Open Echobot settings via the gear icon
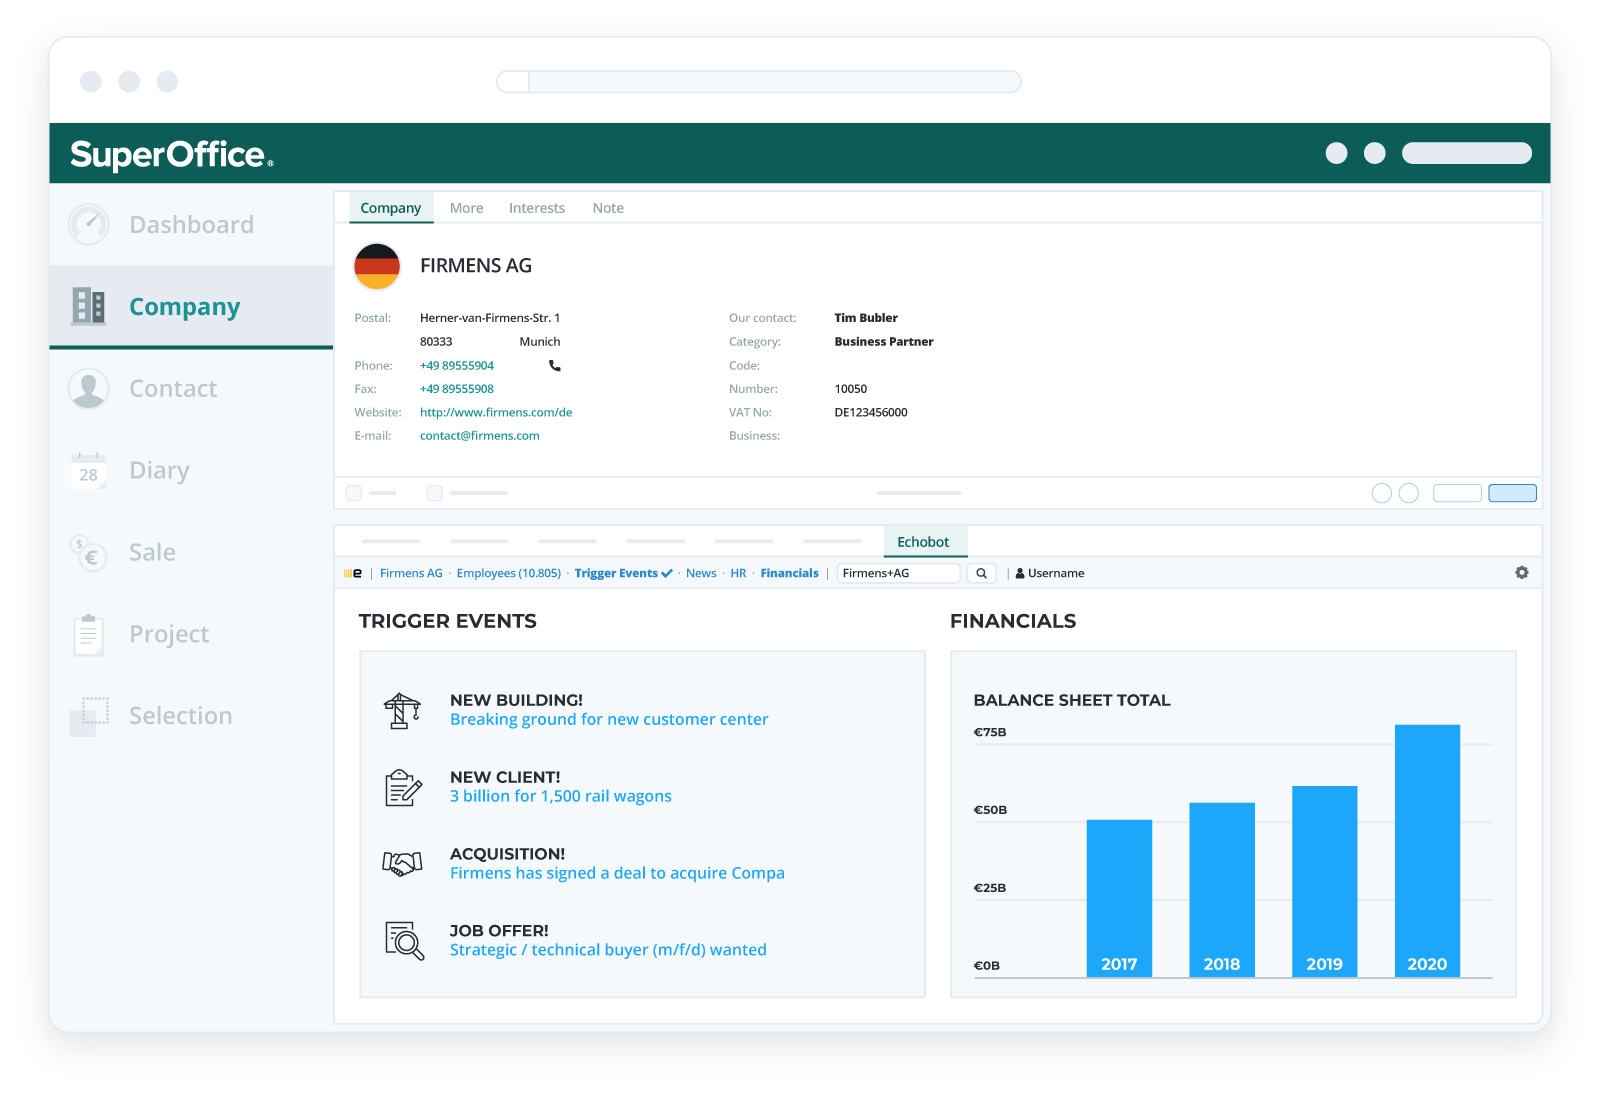1600x1093 pixels. point(1522,572)
